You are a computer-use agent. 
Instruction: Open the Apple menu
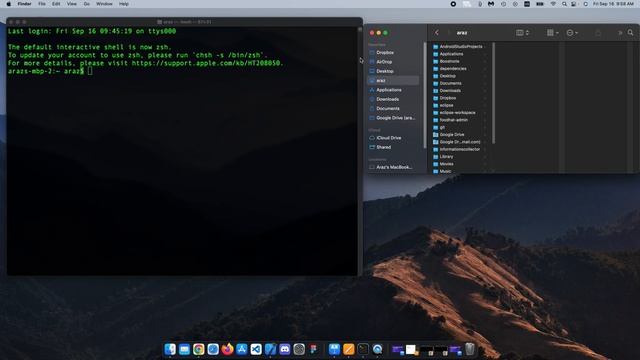(9, 4)
